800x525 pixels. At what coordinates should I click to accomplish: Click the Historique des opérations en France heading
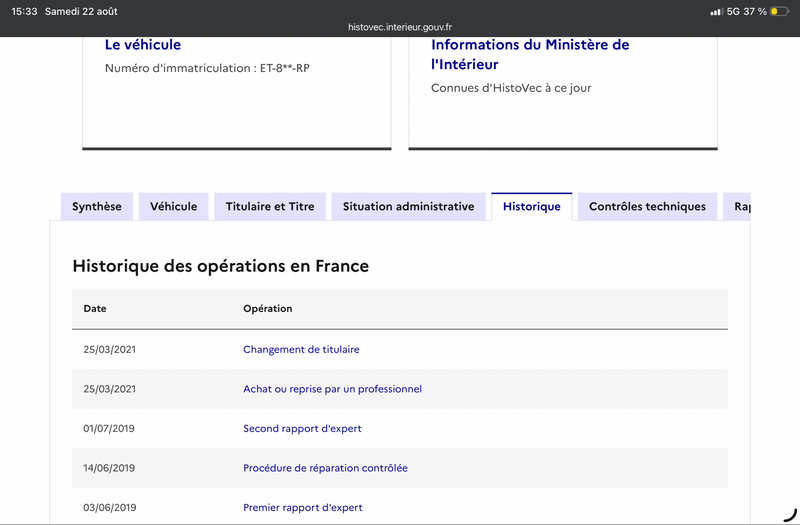coord(220,266)
